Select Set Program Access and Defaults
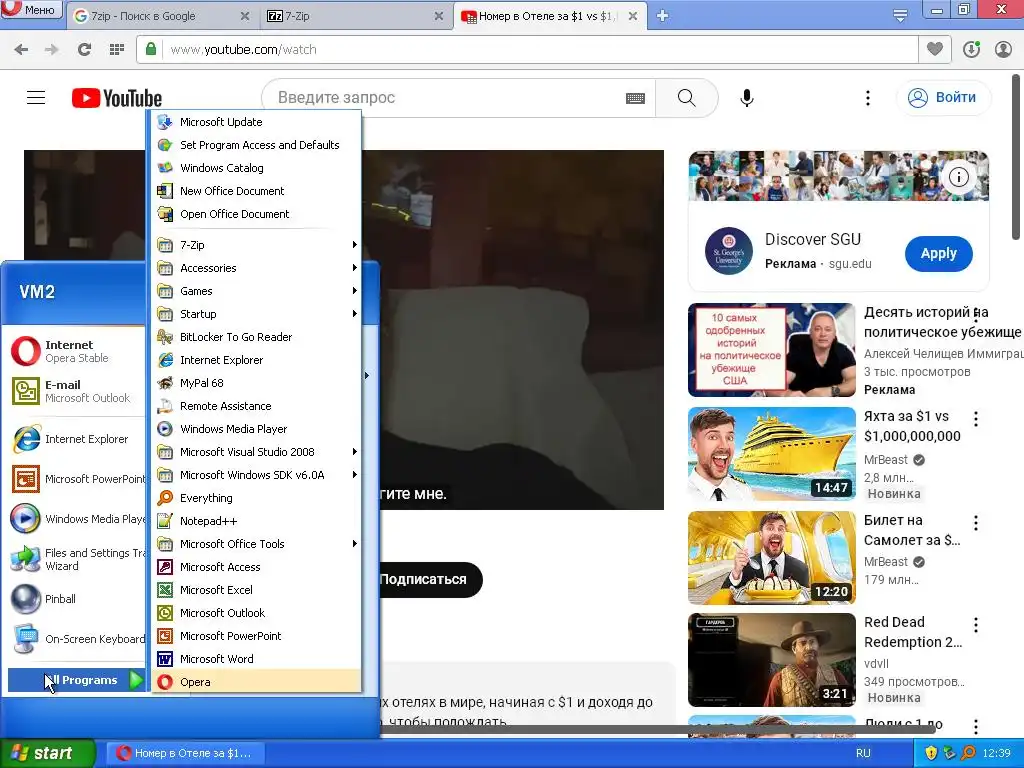The image size is (1024, 768). point(257,145)
